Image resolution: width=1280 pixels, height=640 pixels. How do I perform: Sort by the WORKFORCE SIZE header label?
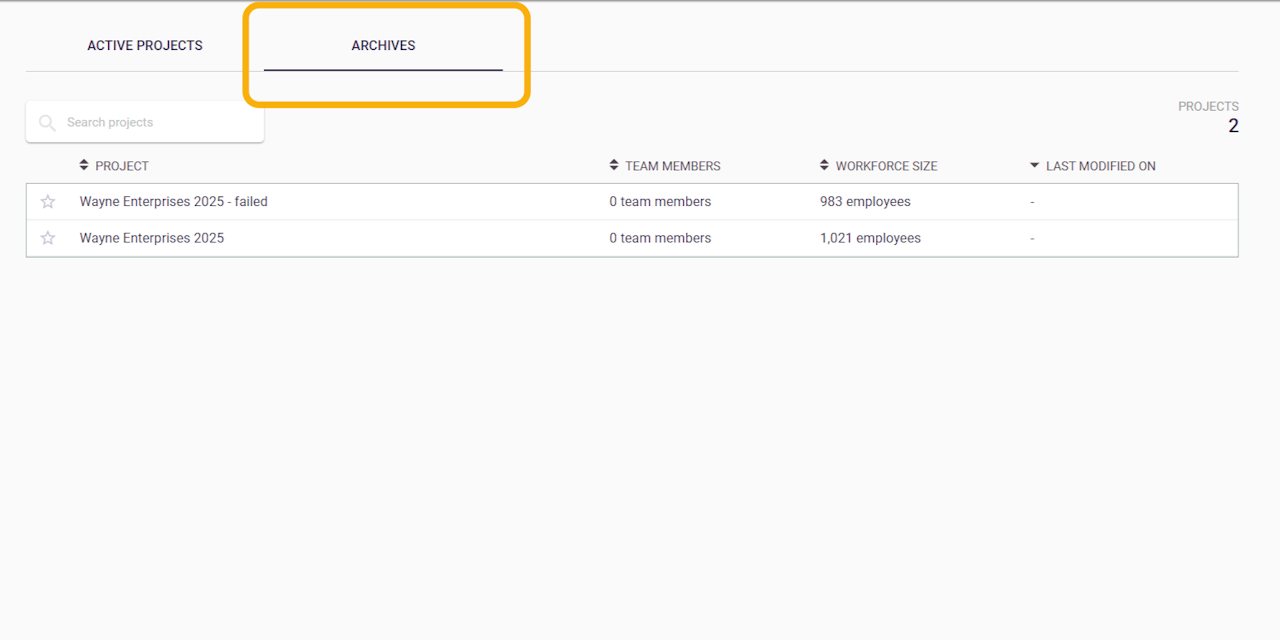[x=886, y=166]
